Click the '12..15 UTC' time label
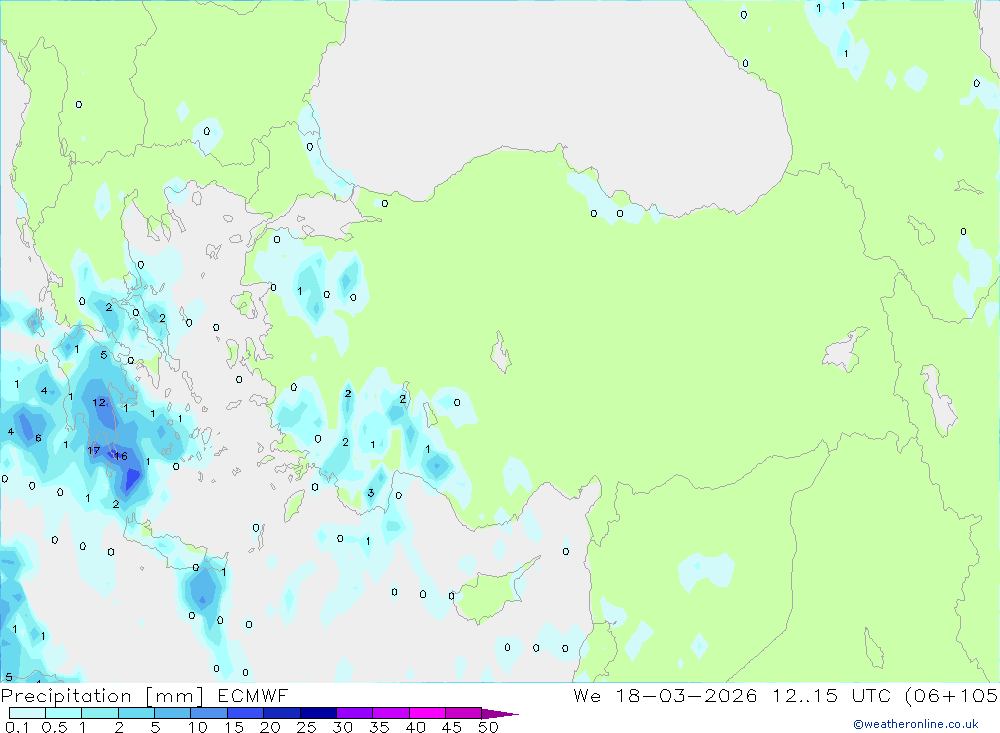This screenshot has height=733, width=1000. (832, 696)
